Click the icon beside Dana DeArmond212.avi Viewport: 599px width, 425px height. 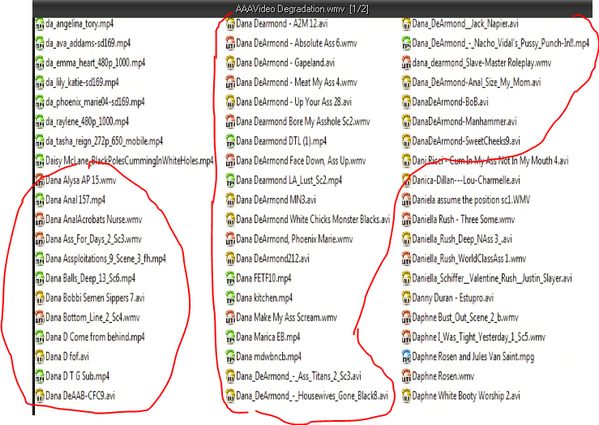click(x=230, y=259)
